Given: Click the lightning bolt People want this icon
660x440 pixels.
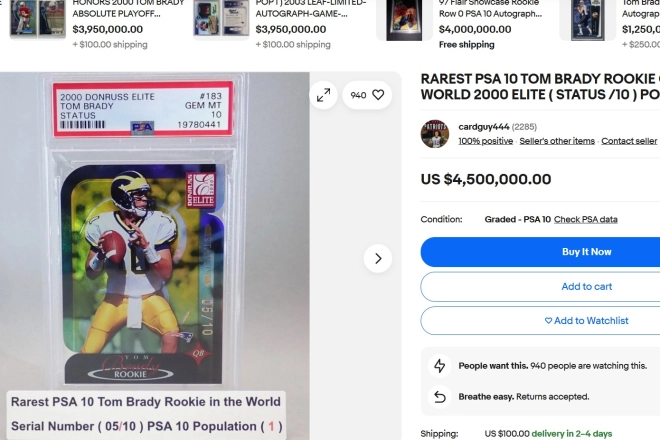Looking at the screenshot, I should 440,365.
